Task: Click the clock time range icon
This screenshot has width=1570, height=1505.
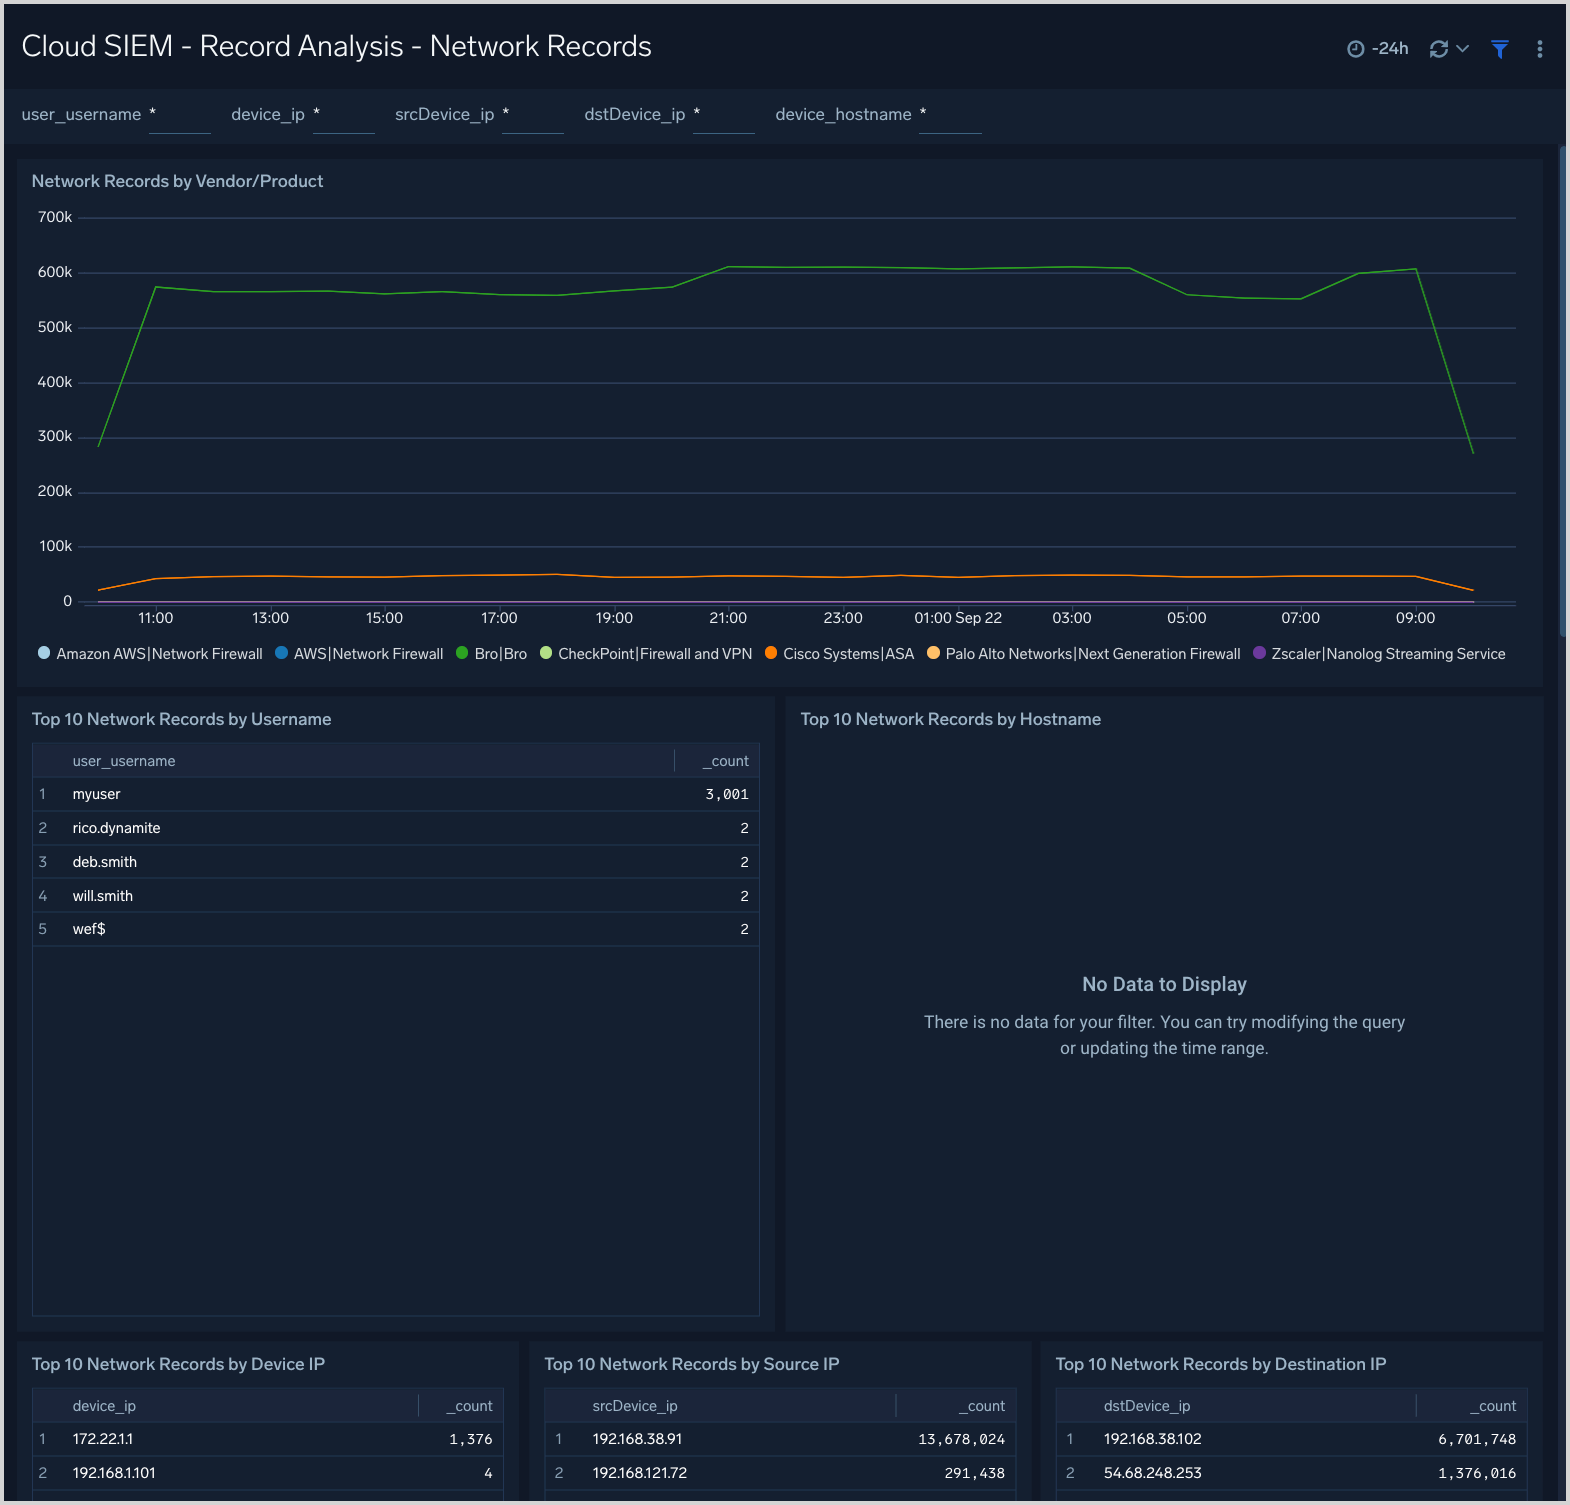Action: click(1355, 49)
